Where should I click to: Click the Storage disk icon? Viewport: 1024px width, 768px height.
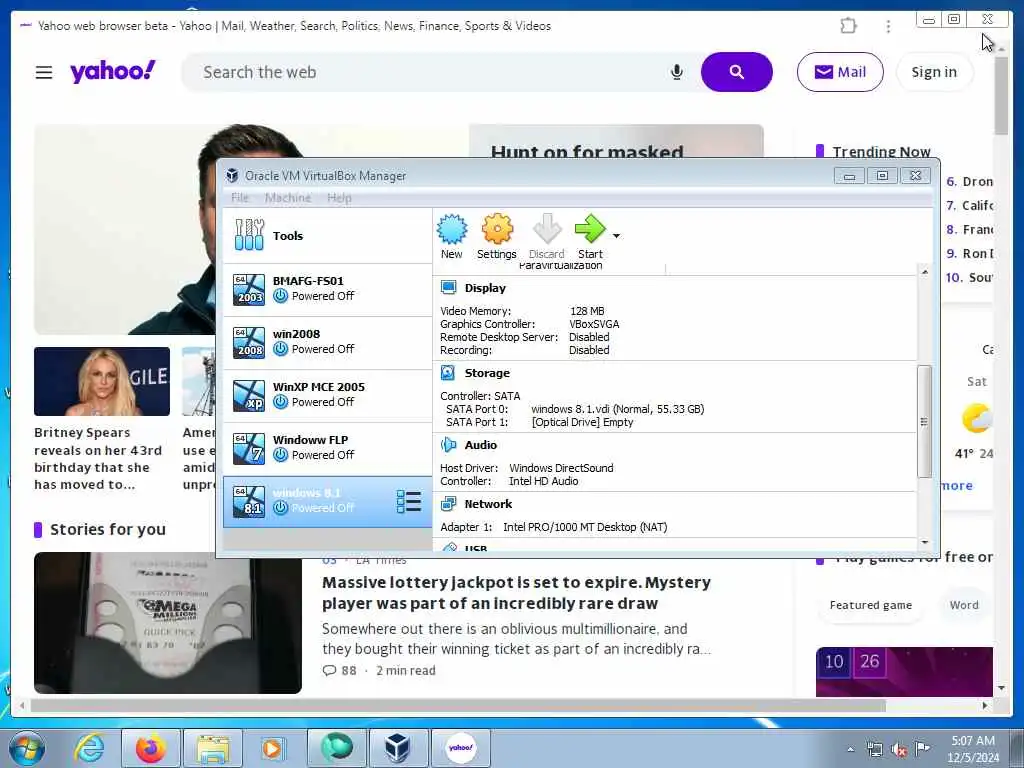pyautogui.click(x=449, y=372)
